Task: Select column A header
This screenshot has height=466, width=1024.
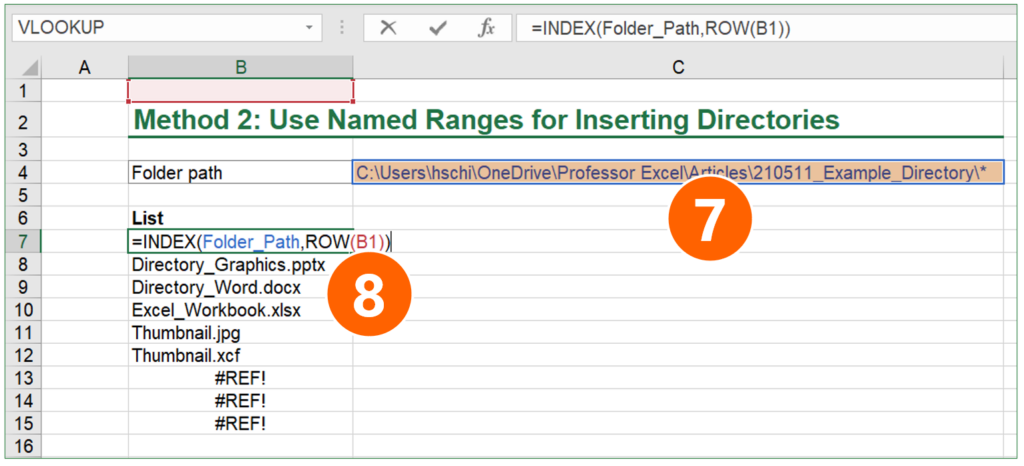Action: (84, 67)
